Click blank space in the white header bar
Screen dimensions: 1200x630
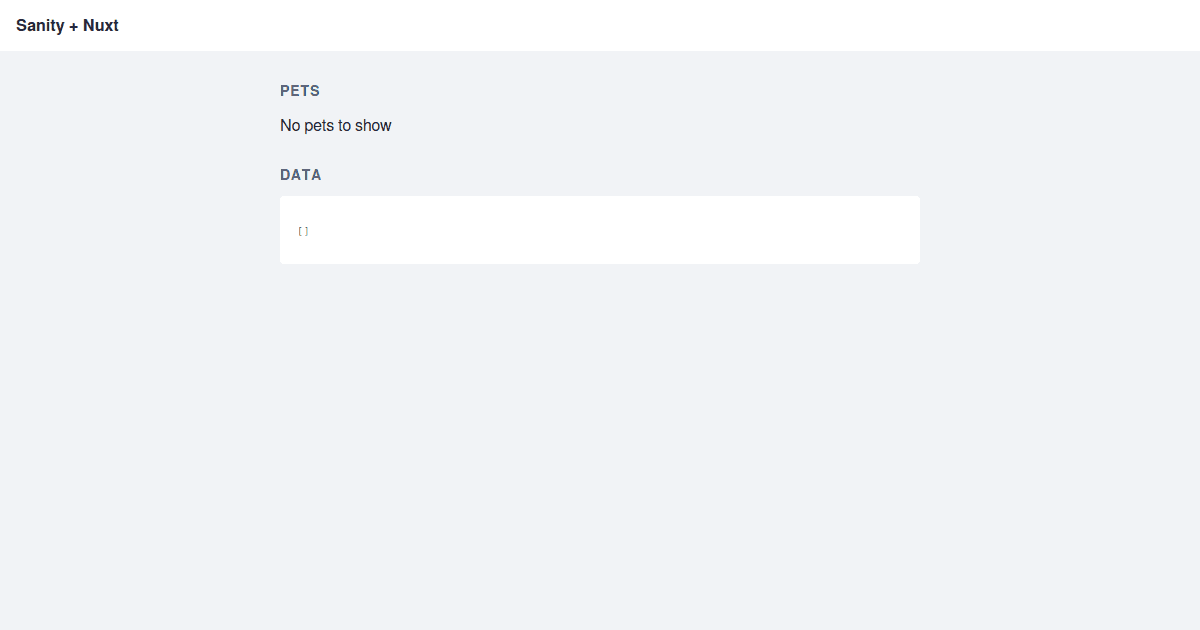coord(650,26)
